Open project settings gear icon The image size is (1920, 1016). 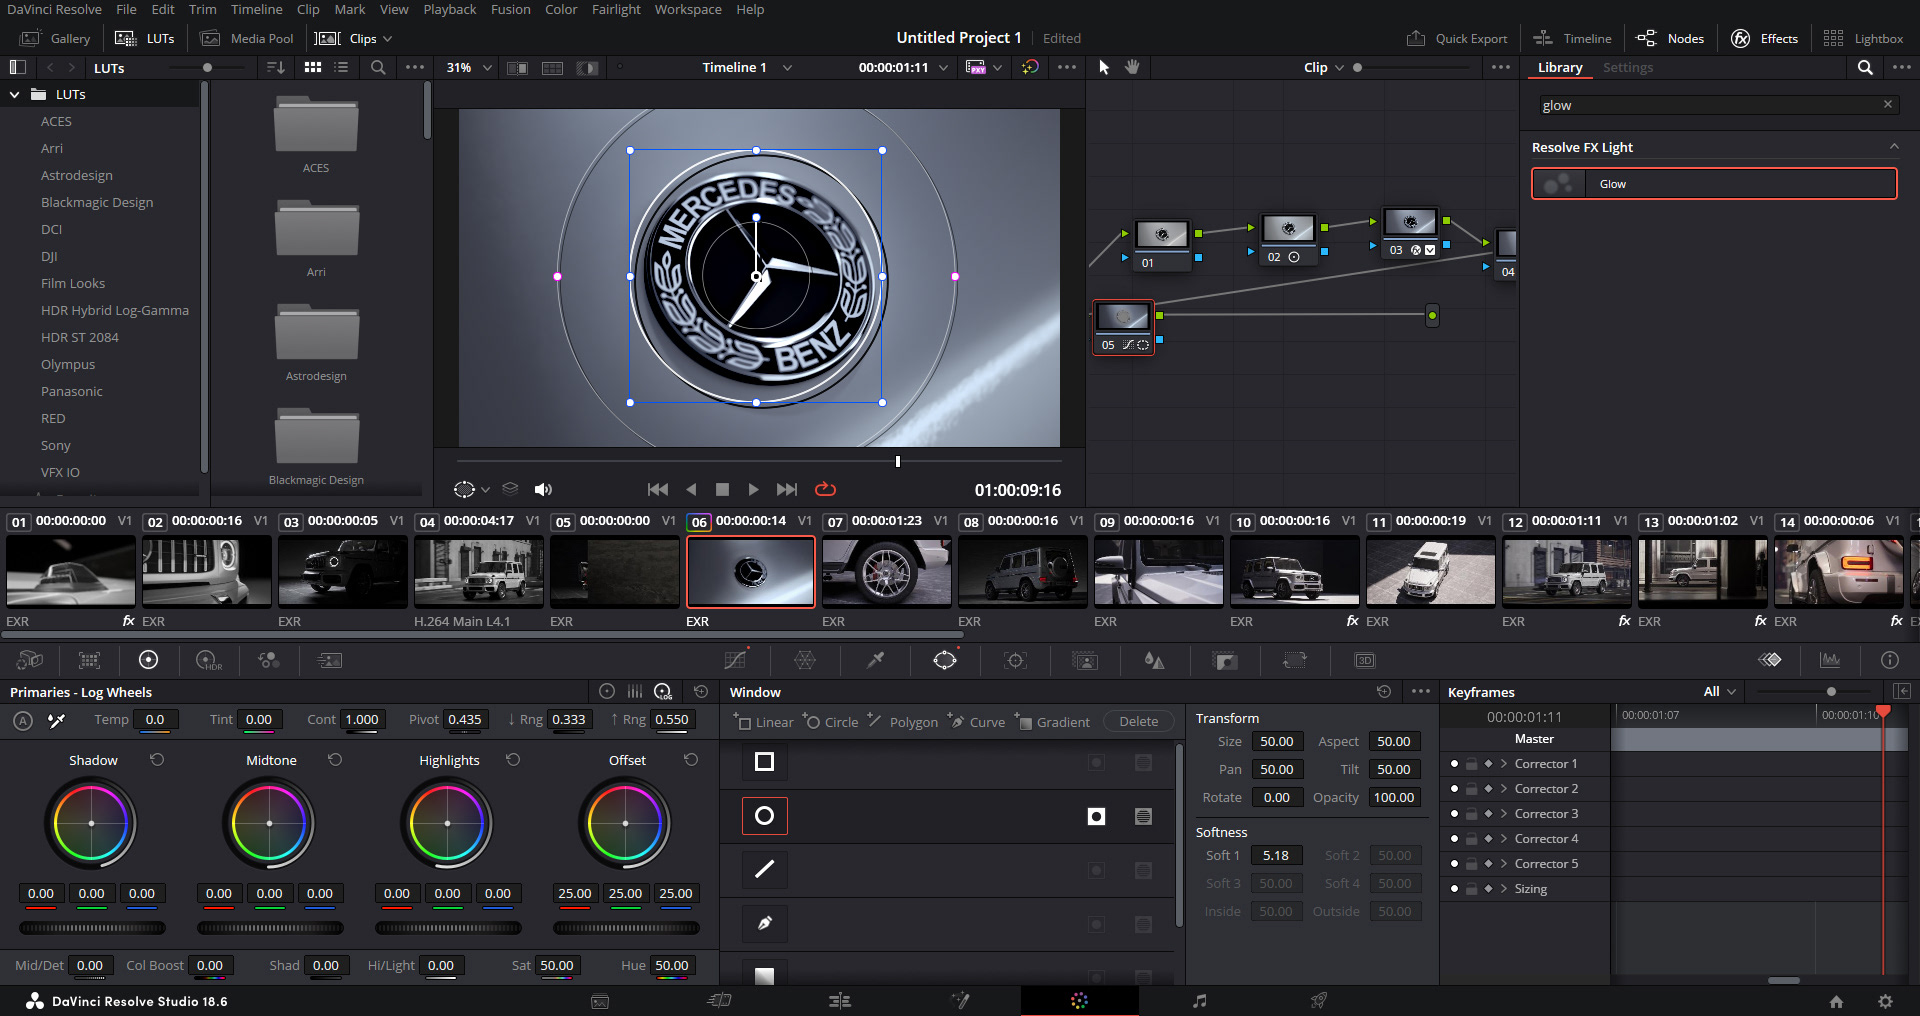coord(1885,1001)
